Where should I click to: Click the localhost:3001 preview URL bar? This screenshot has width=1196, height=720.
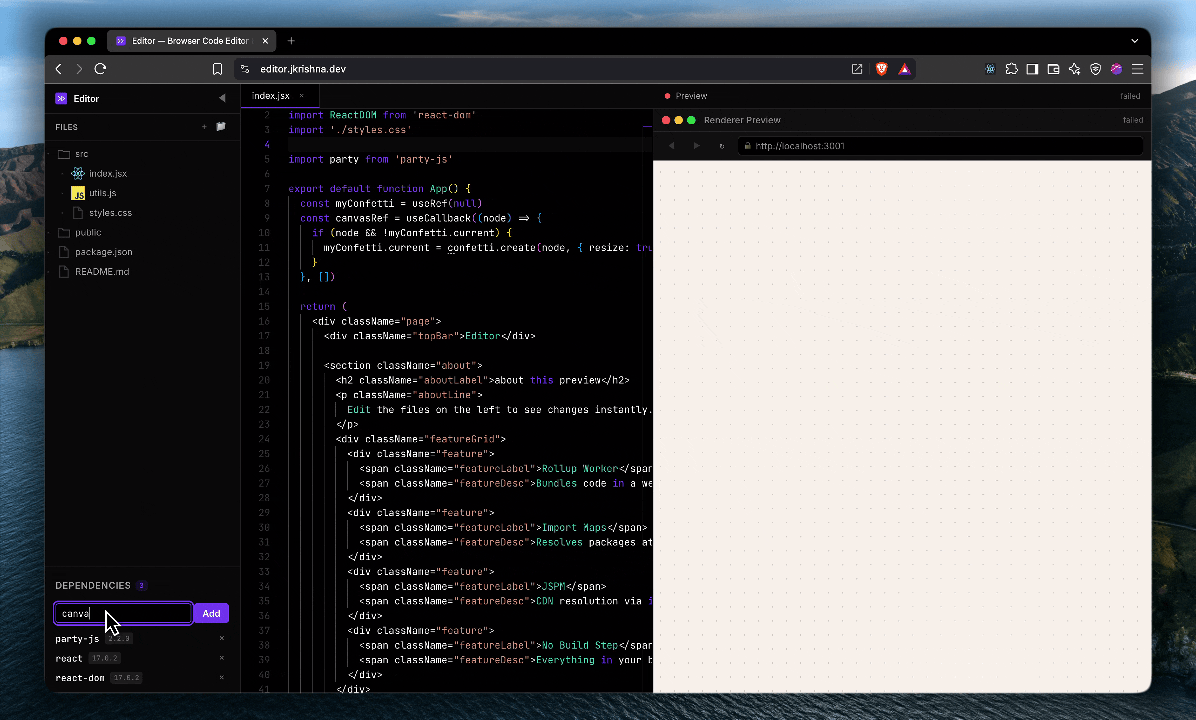(x=940, y=146)
